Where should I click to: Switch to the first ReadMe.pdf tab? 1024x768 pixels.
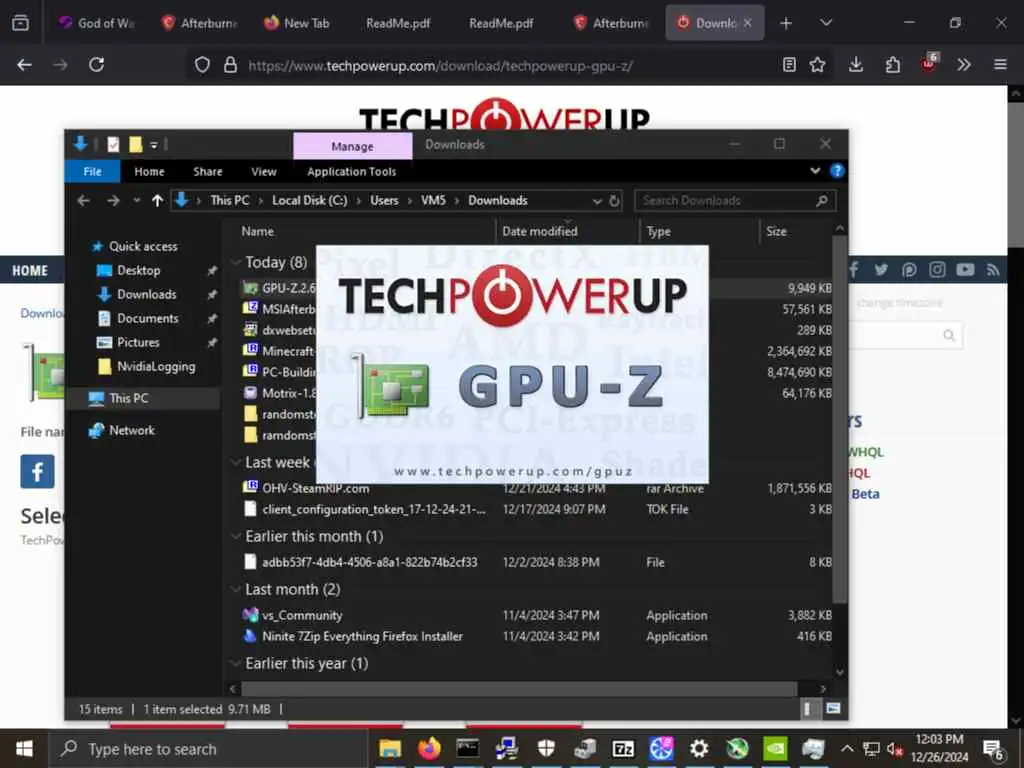click(x=398, y=23)
